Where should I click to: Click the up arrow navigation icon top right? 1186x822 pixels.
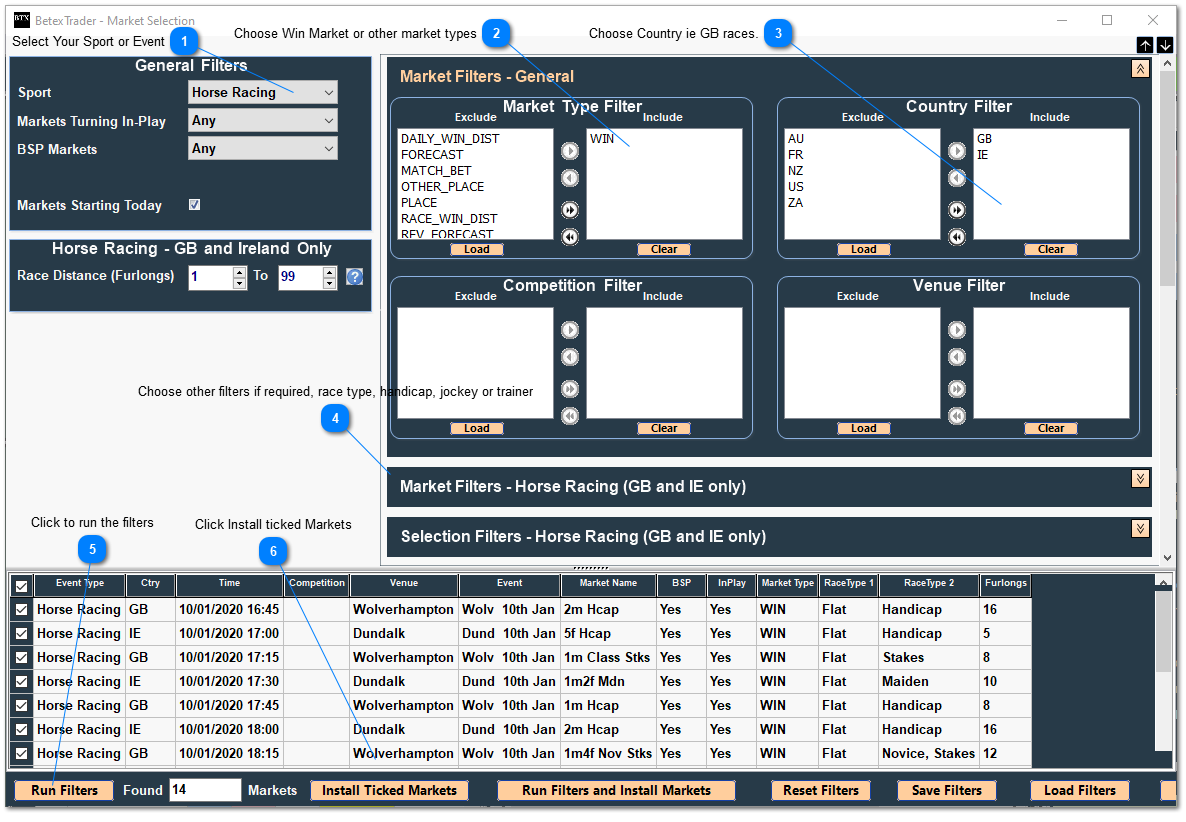[1143, 45]
